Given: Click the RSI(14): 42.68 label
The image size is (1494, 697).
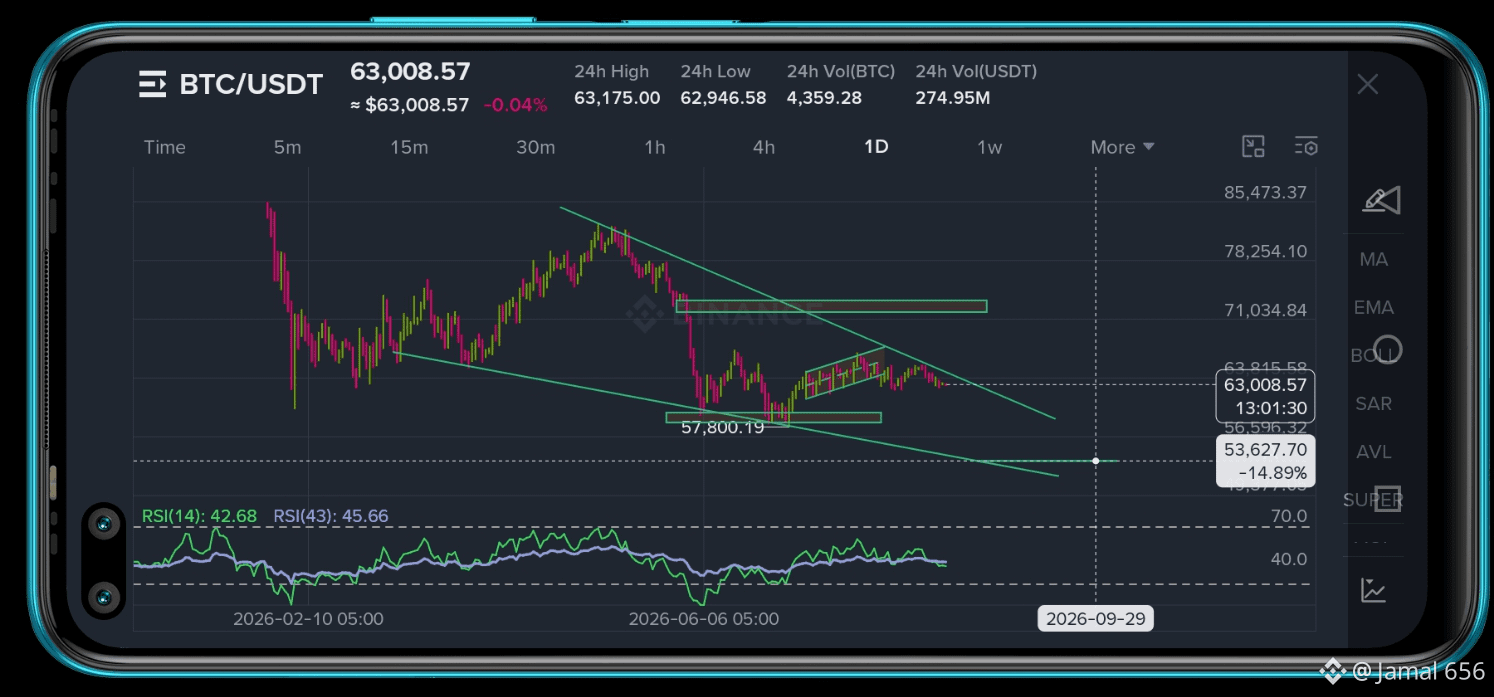Looking at the screenshot, I should 199,516.
